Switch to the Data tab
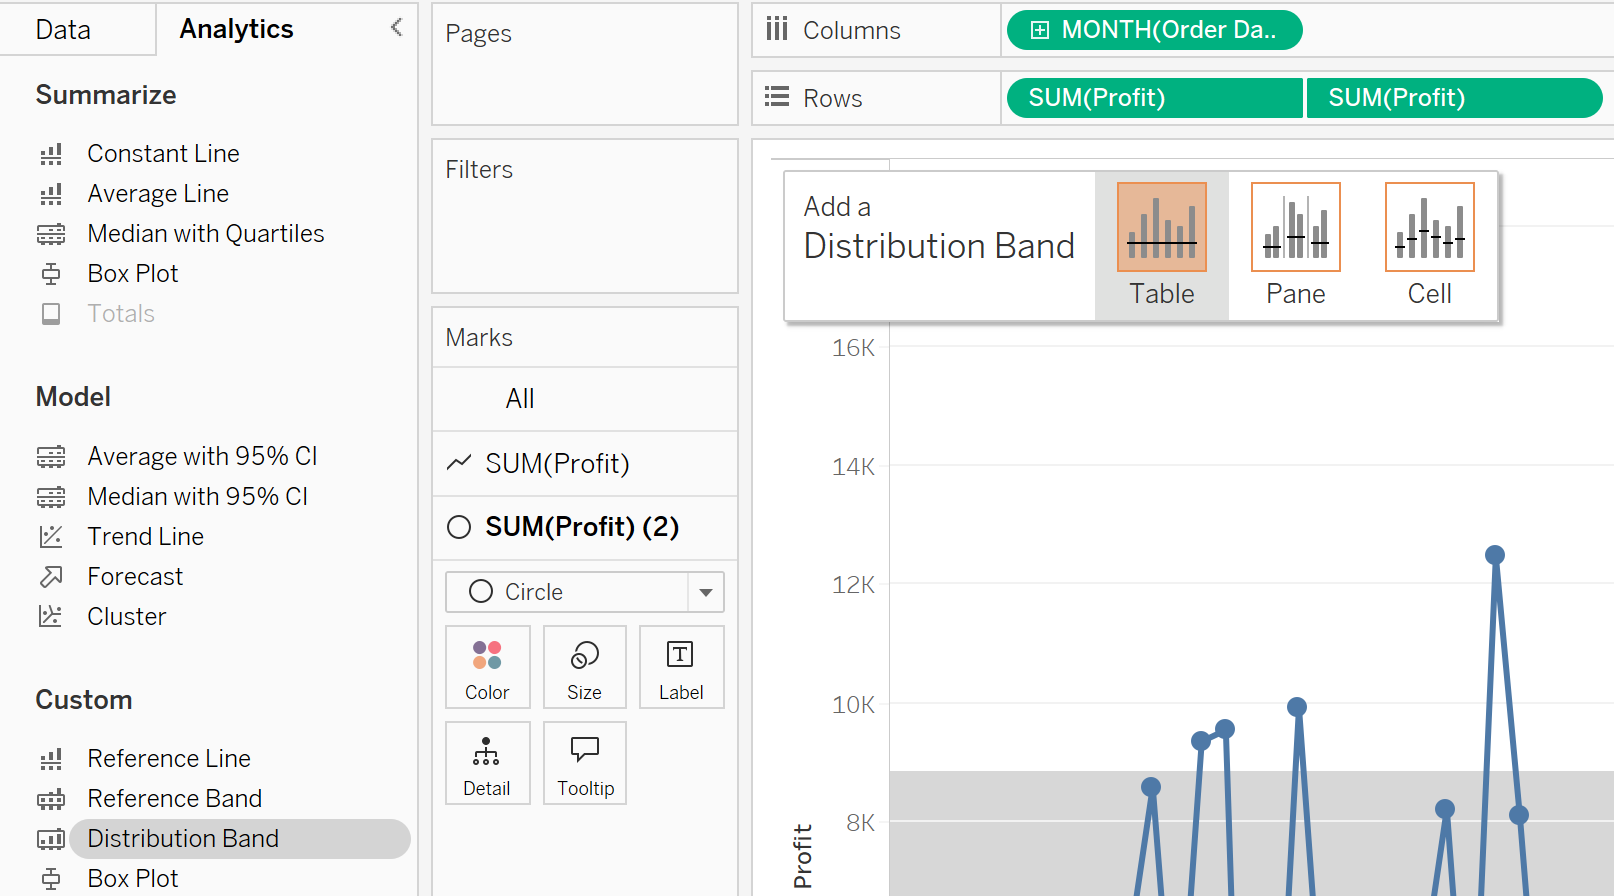The height and width of the screenshot is (896, 1614). (x=63, y=30)
